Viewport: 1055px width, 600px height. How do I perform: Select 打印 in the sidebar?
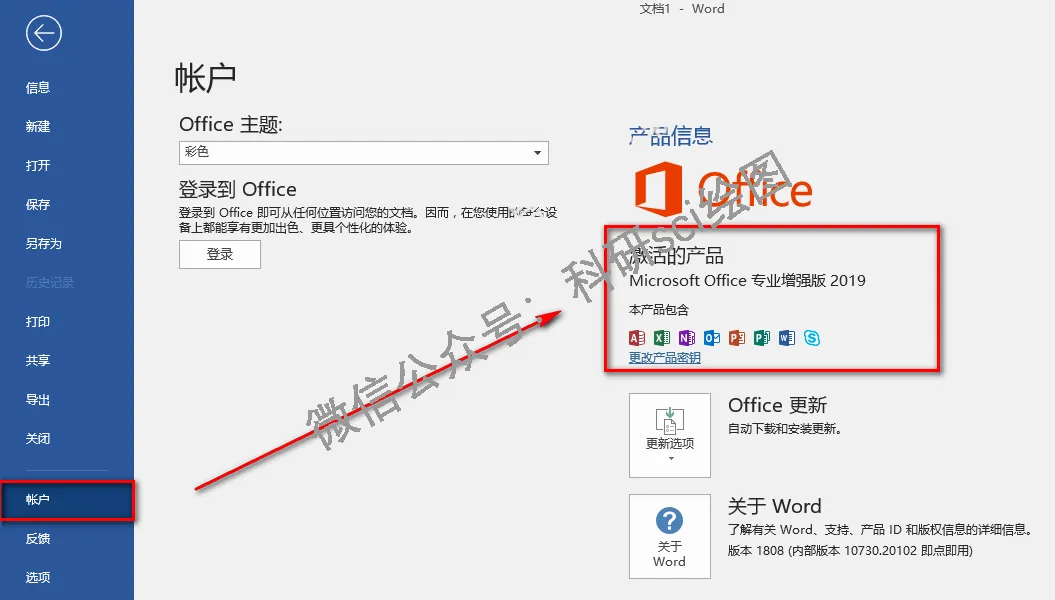pyautogui.click(x=38, y=322)
